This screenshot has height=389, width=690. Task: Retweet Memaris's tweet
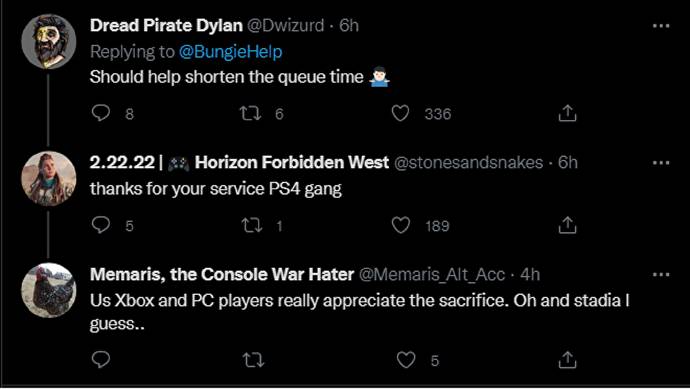click(x=253, y=360)
